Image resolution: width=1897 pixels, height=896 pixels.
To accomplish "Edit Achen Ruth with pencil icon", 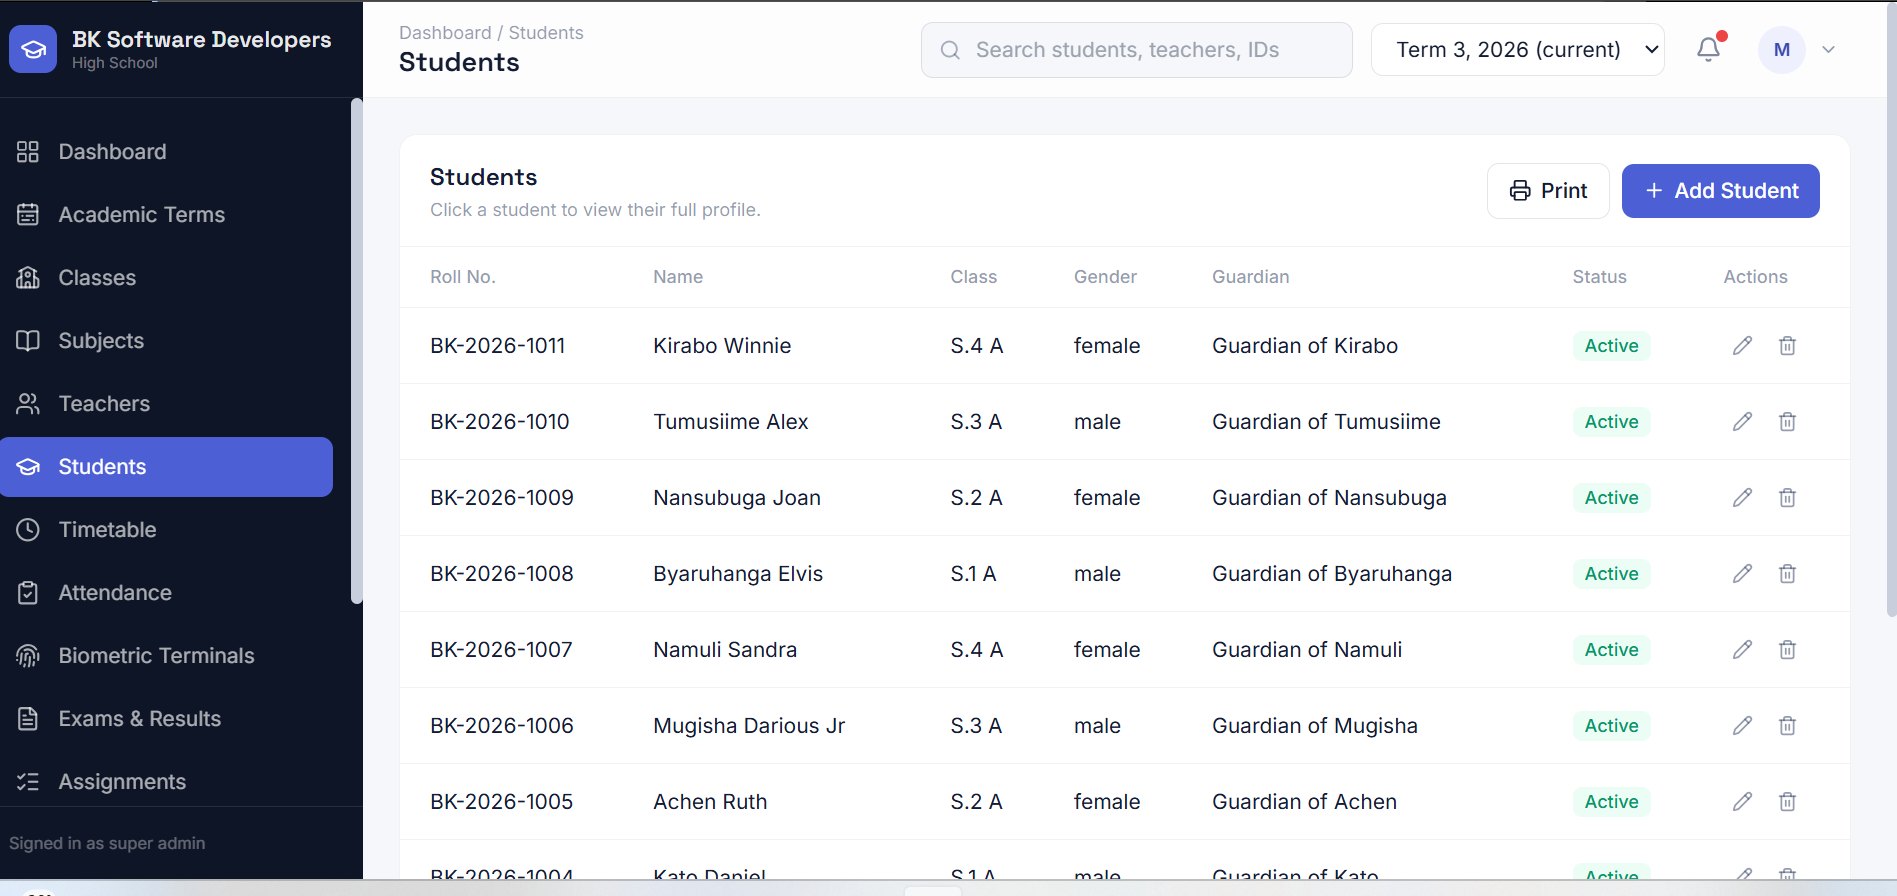I will (1742, 802).
